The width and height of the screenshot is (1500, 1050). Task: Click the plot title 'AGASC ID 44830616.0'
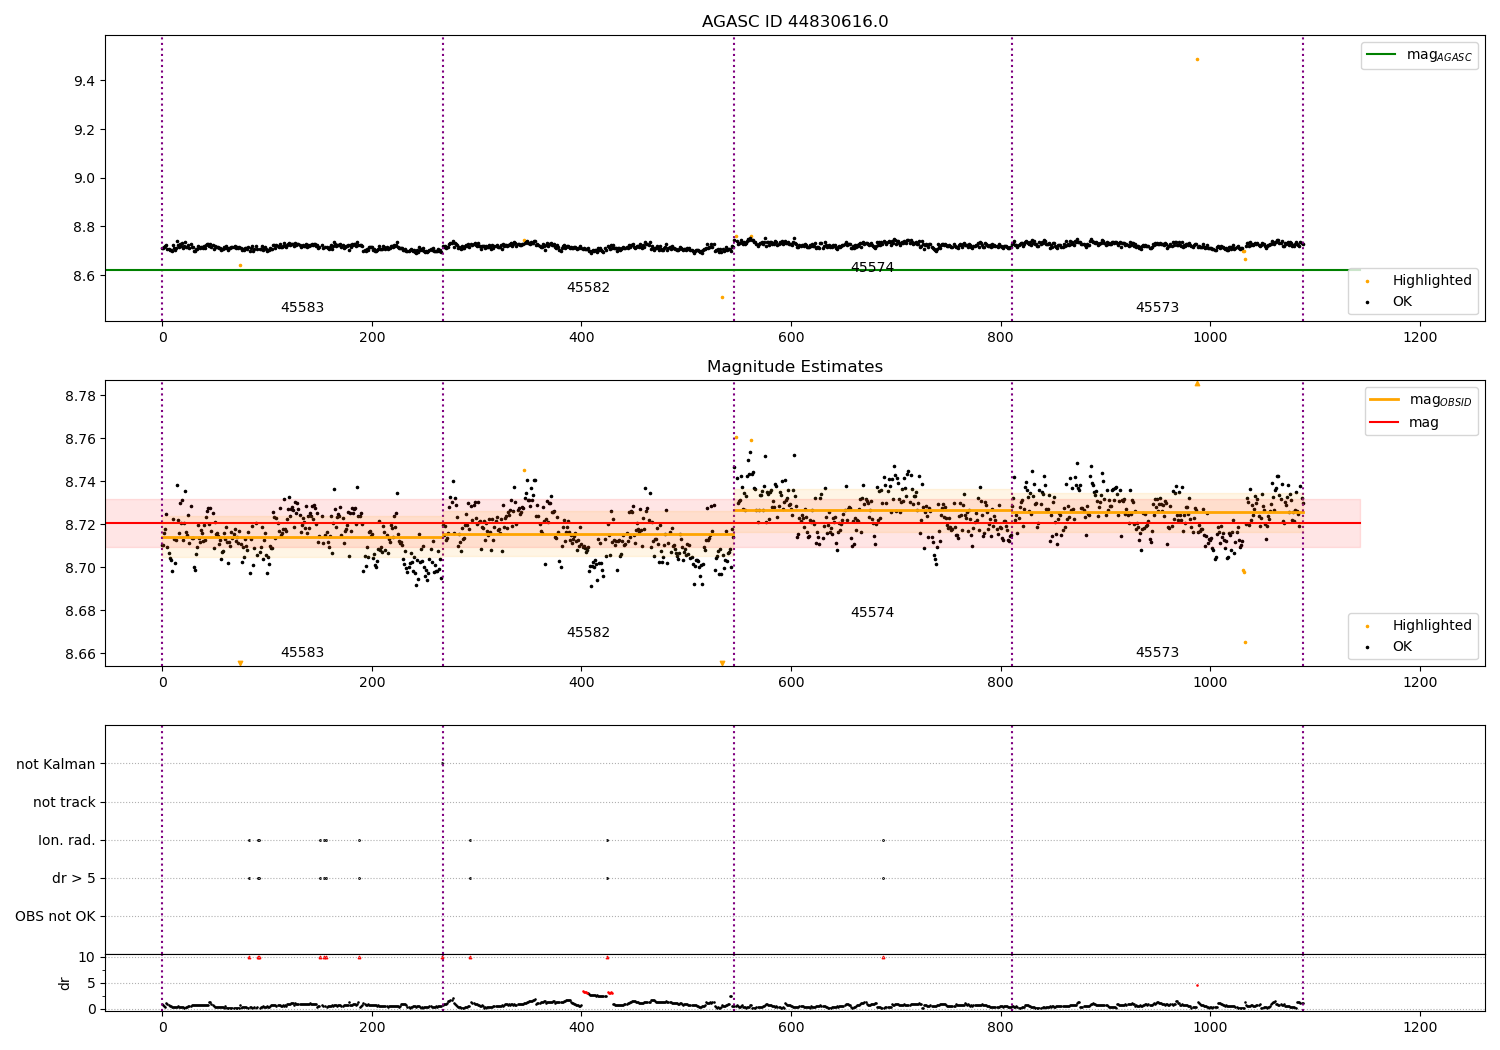795,22
